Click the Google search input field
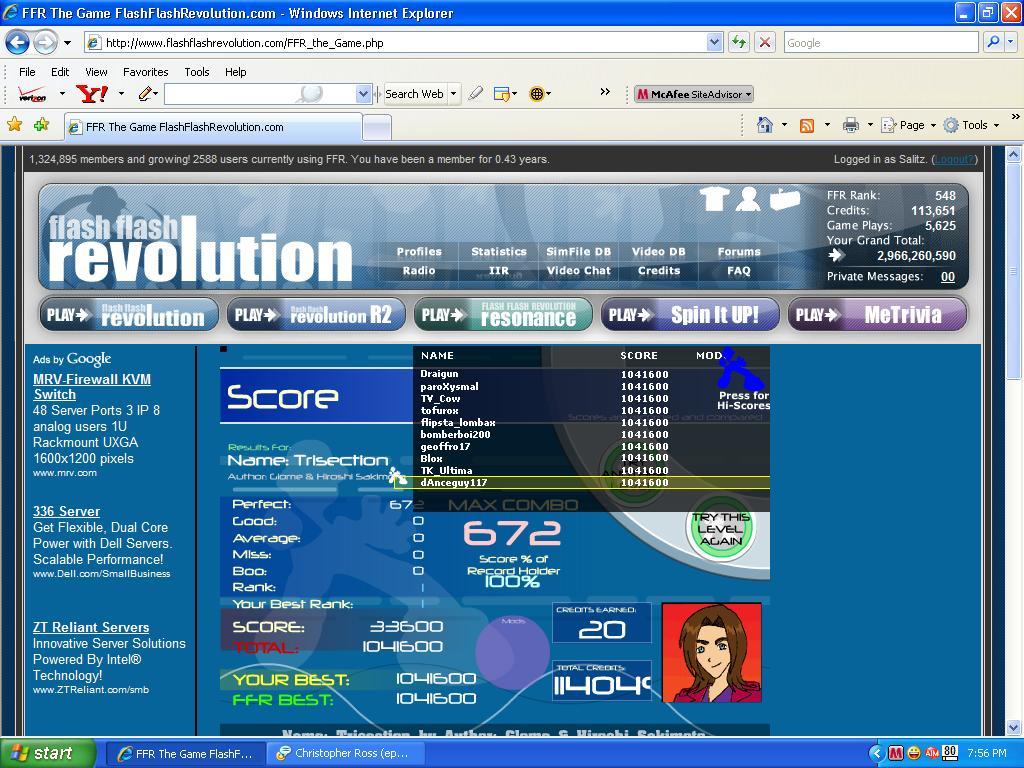1024x768 pixels. 881,42
